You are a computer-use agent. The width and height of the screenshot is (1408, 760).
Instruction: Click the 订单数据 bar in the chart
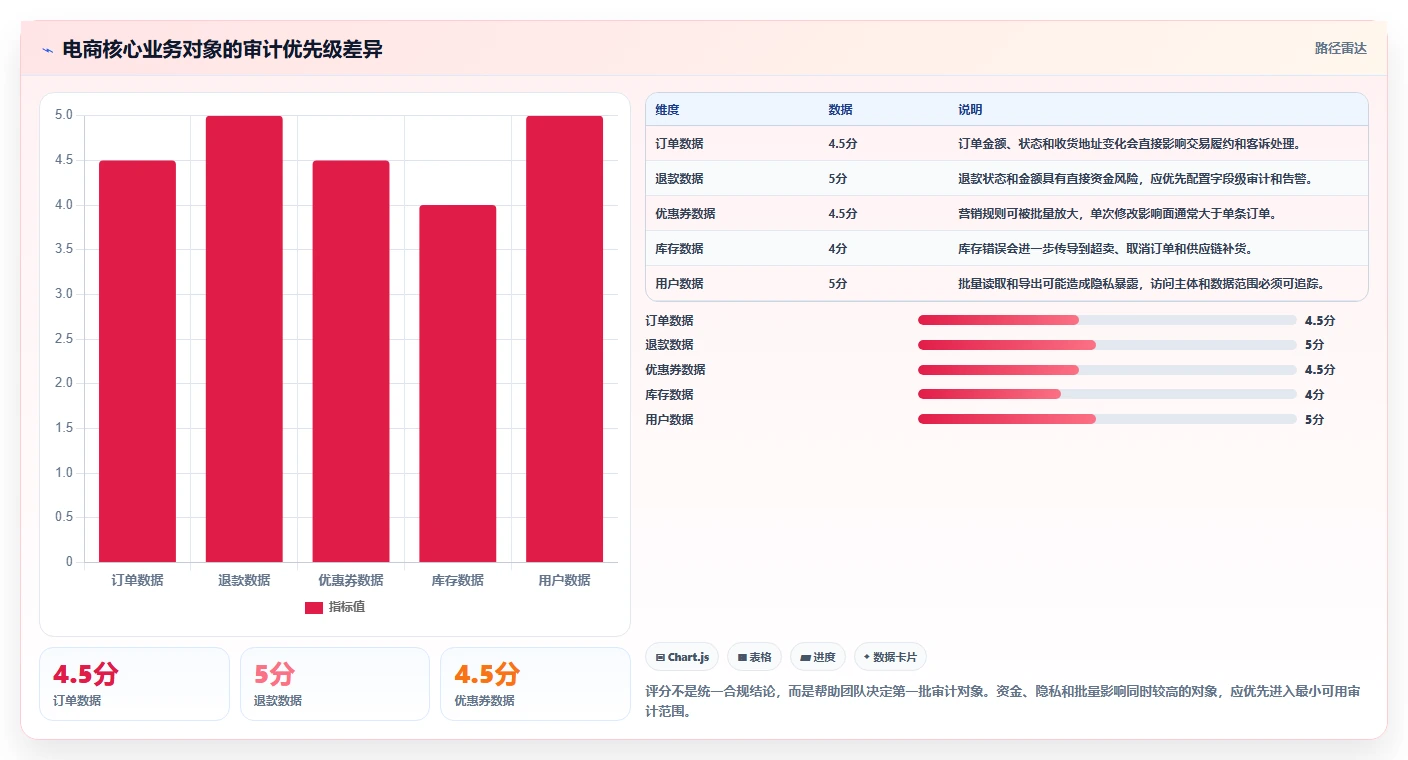(137, 361)
